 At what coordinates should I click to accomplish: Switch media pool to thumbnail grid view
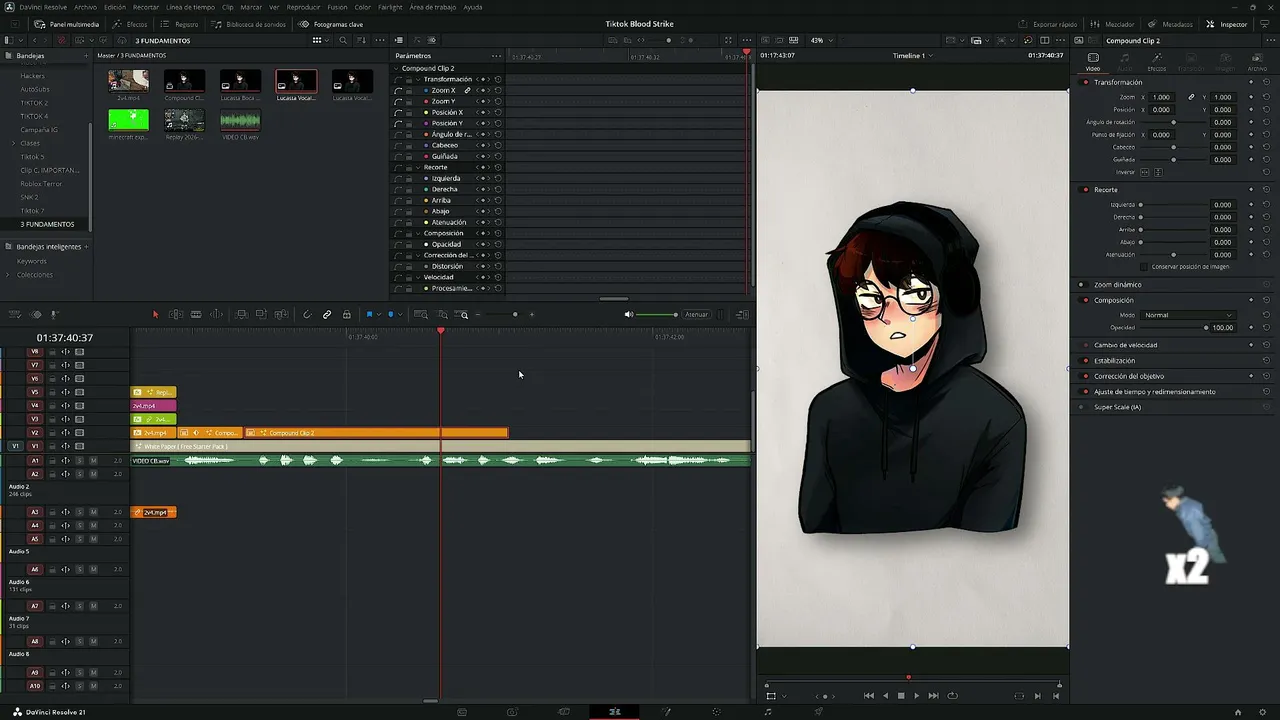pos(317,40)
